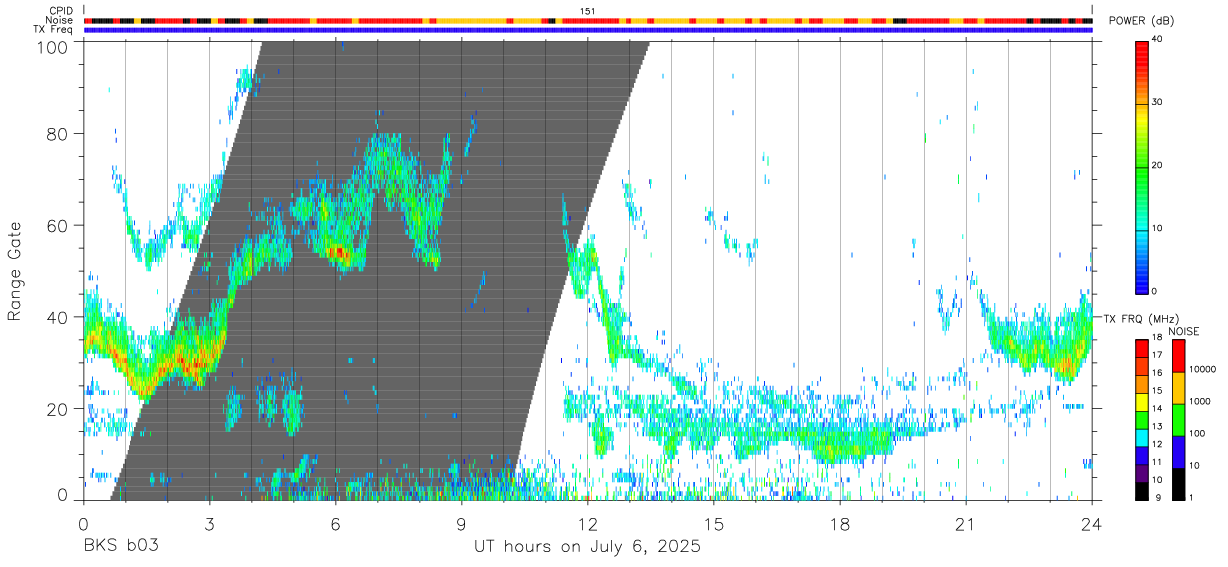This screenshot has height=567, width=1228.
Task: Click the 80 tick on Range Gate axis
Action: [x=58, y=133]
